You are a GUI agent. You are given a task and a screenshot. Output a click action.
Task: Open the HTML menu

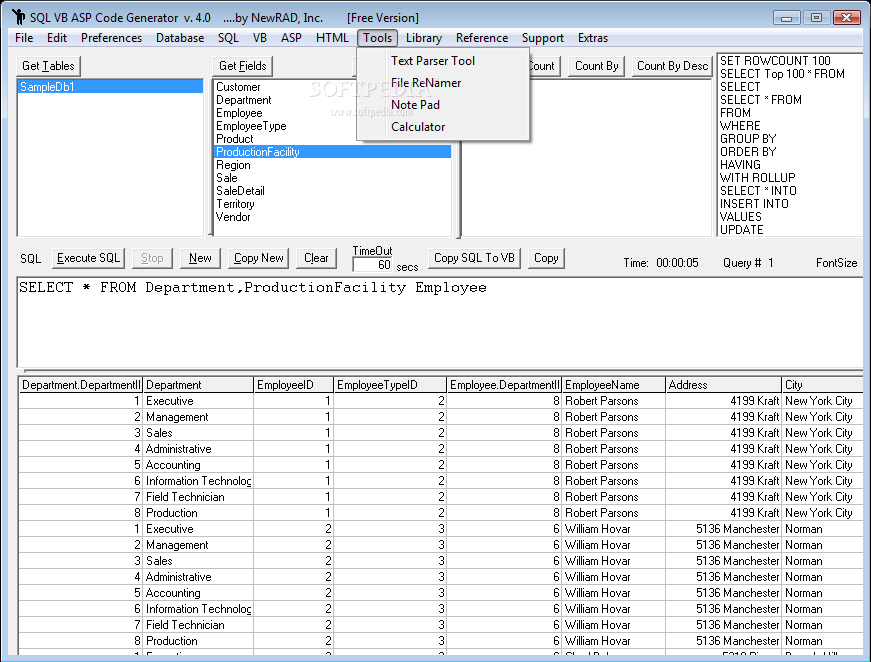click(x=332, y=38)
